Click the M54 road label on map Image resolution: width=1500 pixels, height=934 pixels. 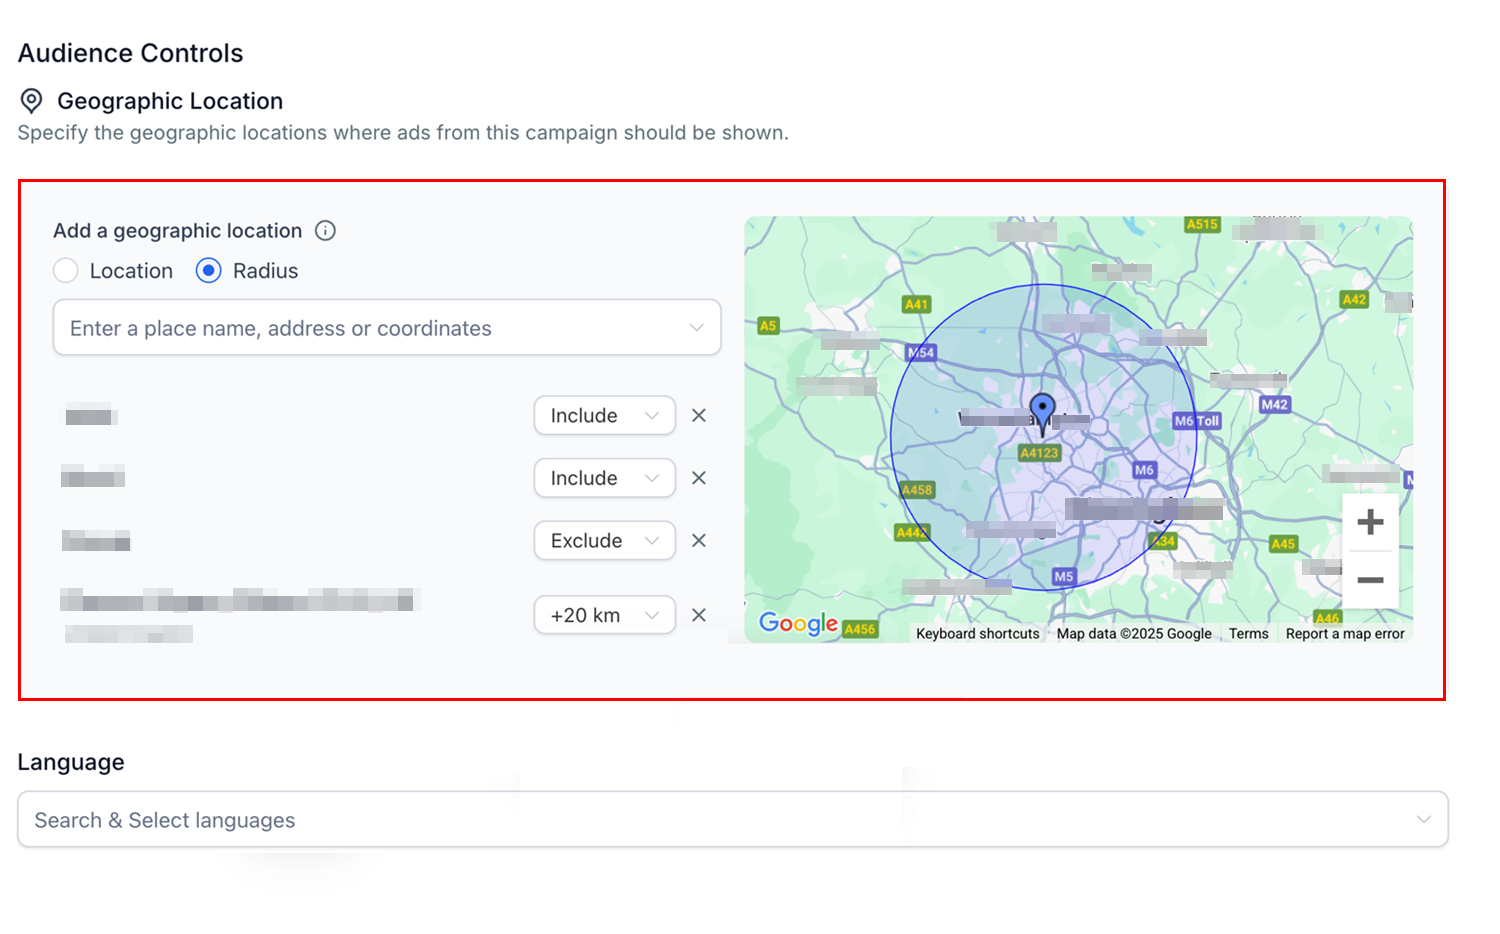tap(921, 352)
